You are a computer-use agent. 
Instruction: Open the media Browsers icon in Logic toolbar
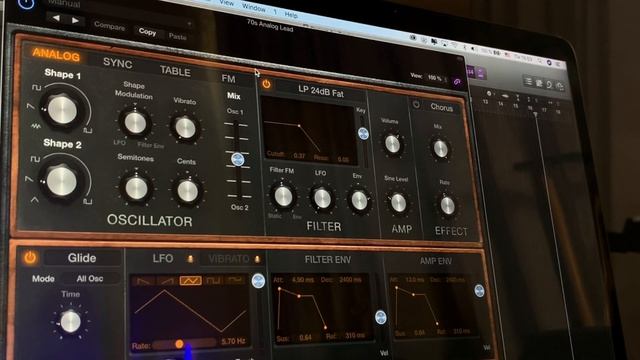(560, 86)
